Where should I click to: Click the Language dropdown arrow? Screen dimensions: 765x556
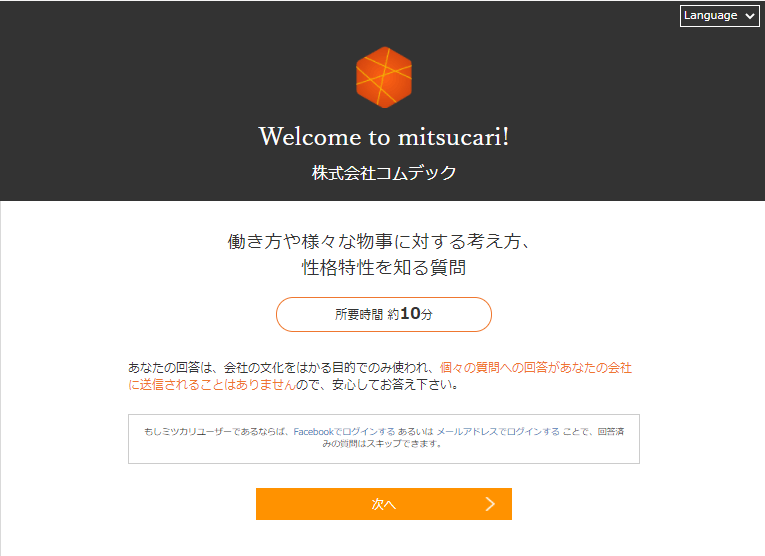(750, 16)
